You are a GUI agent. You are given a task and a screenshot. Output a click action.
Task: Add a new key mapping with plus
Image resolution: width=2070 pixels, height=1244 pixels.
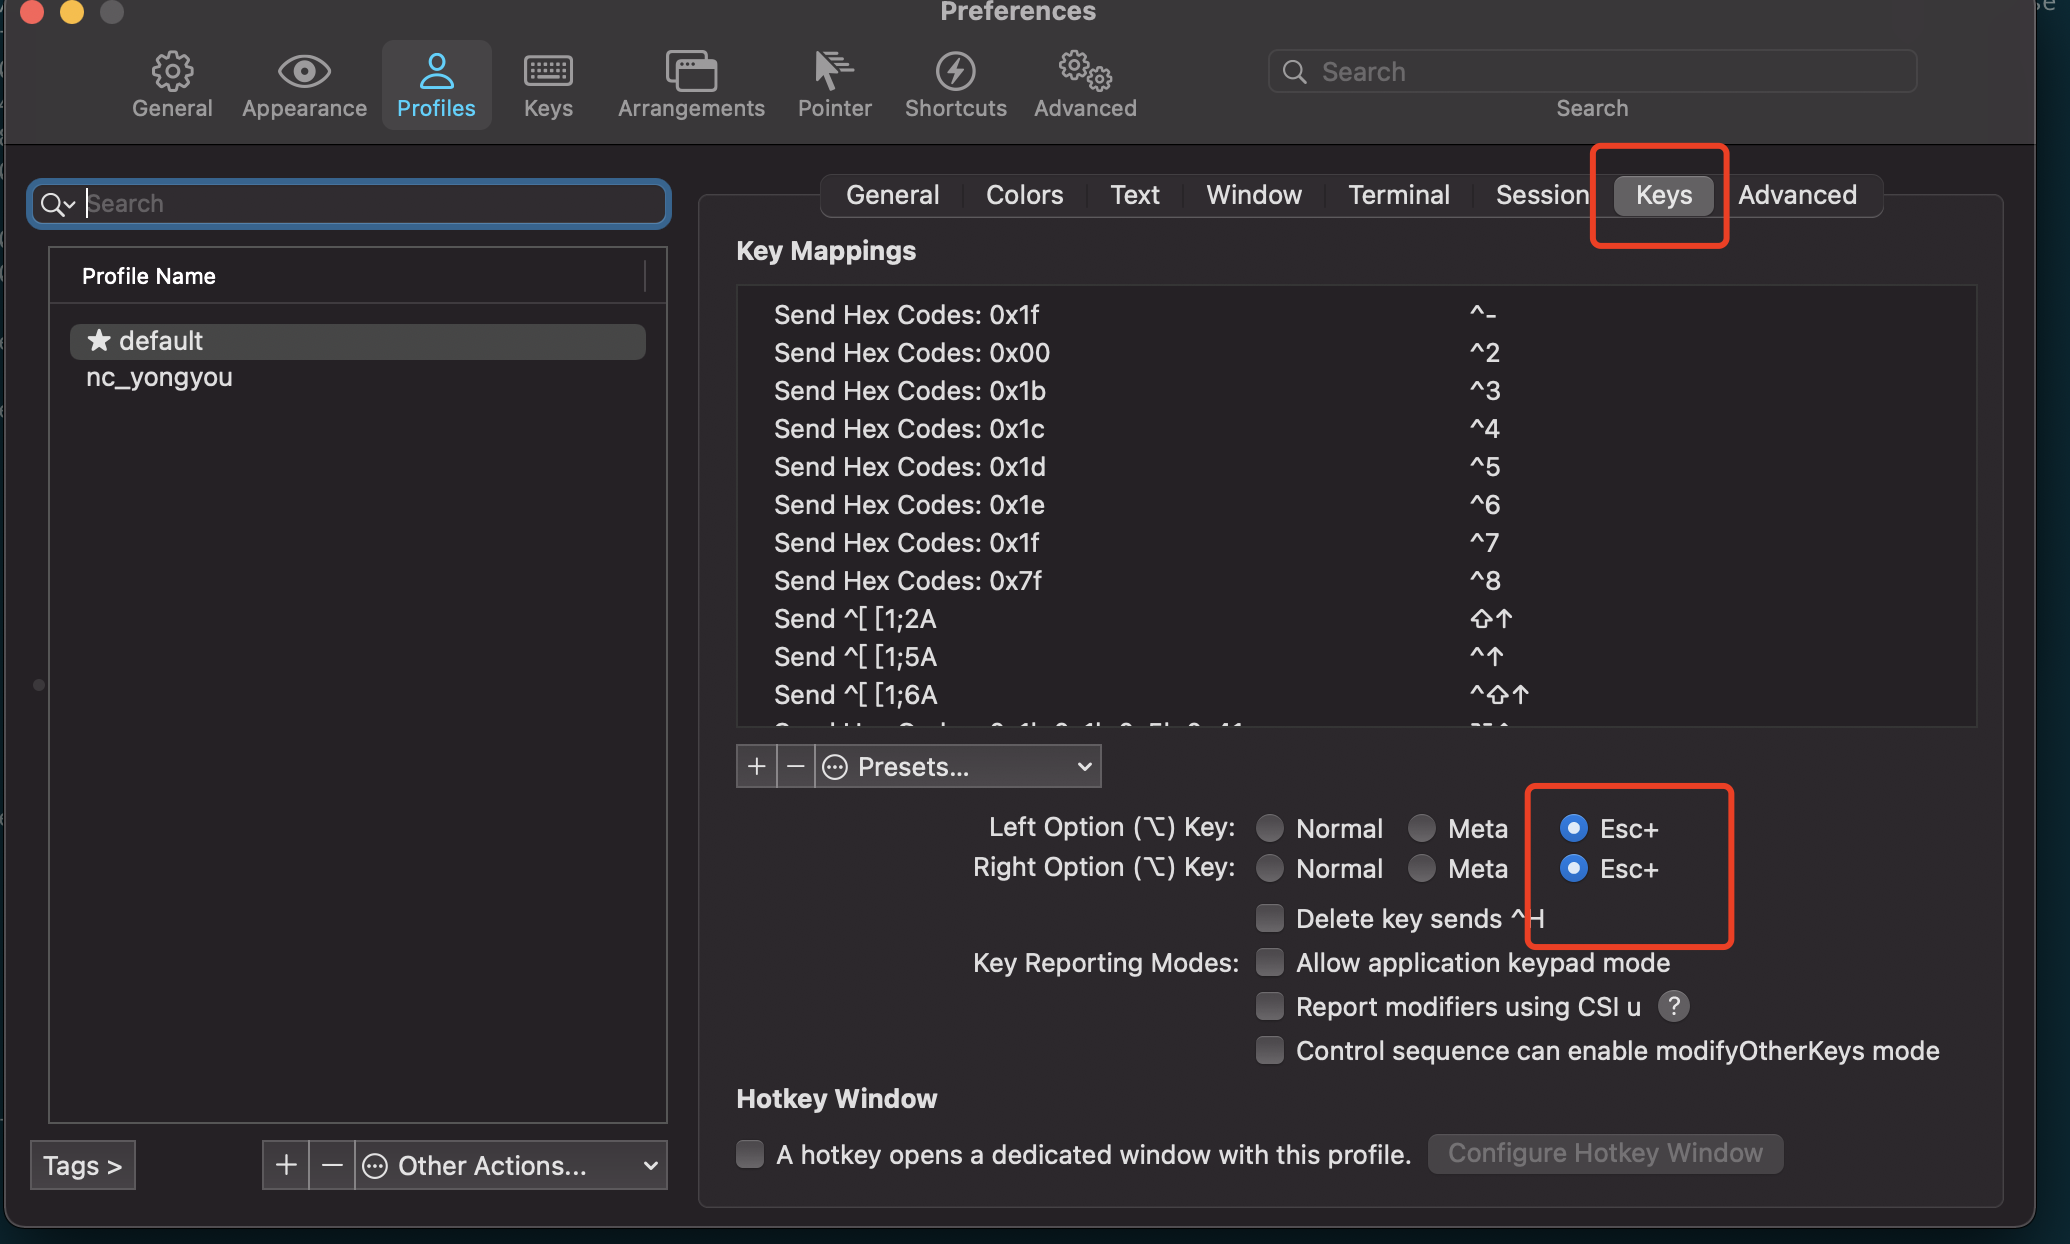coord(757,767)
